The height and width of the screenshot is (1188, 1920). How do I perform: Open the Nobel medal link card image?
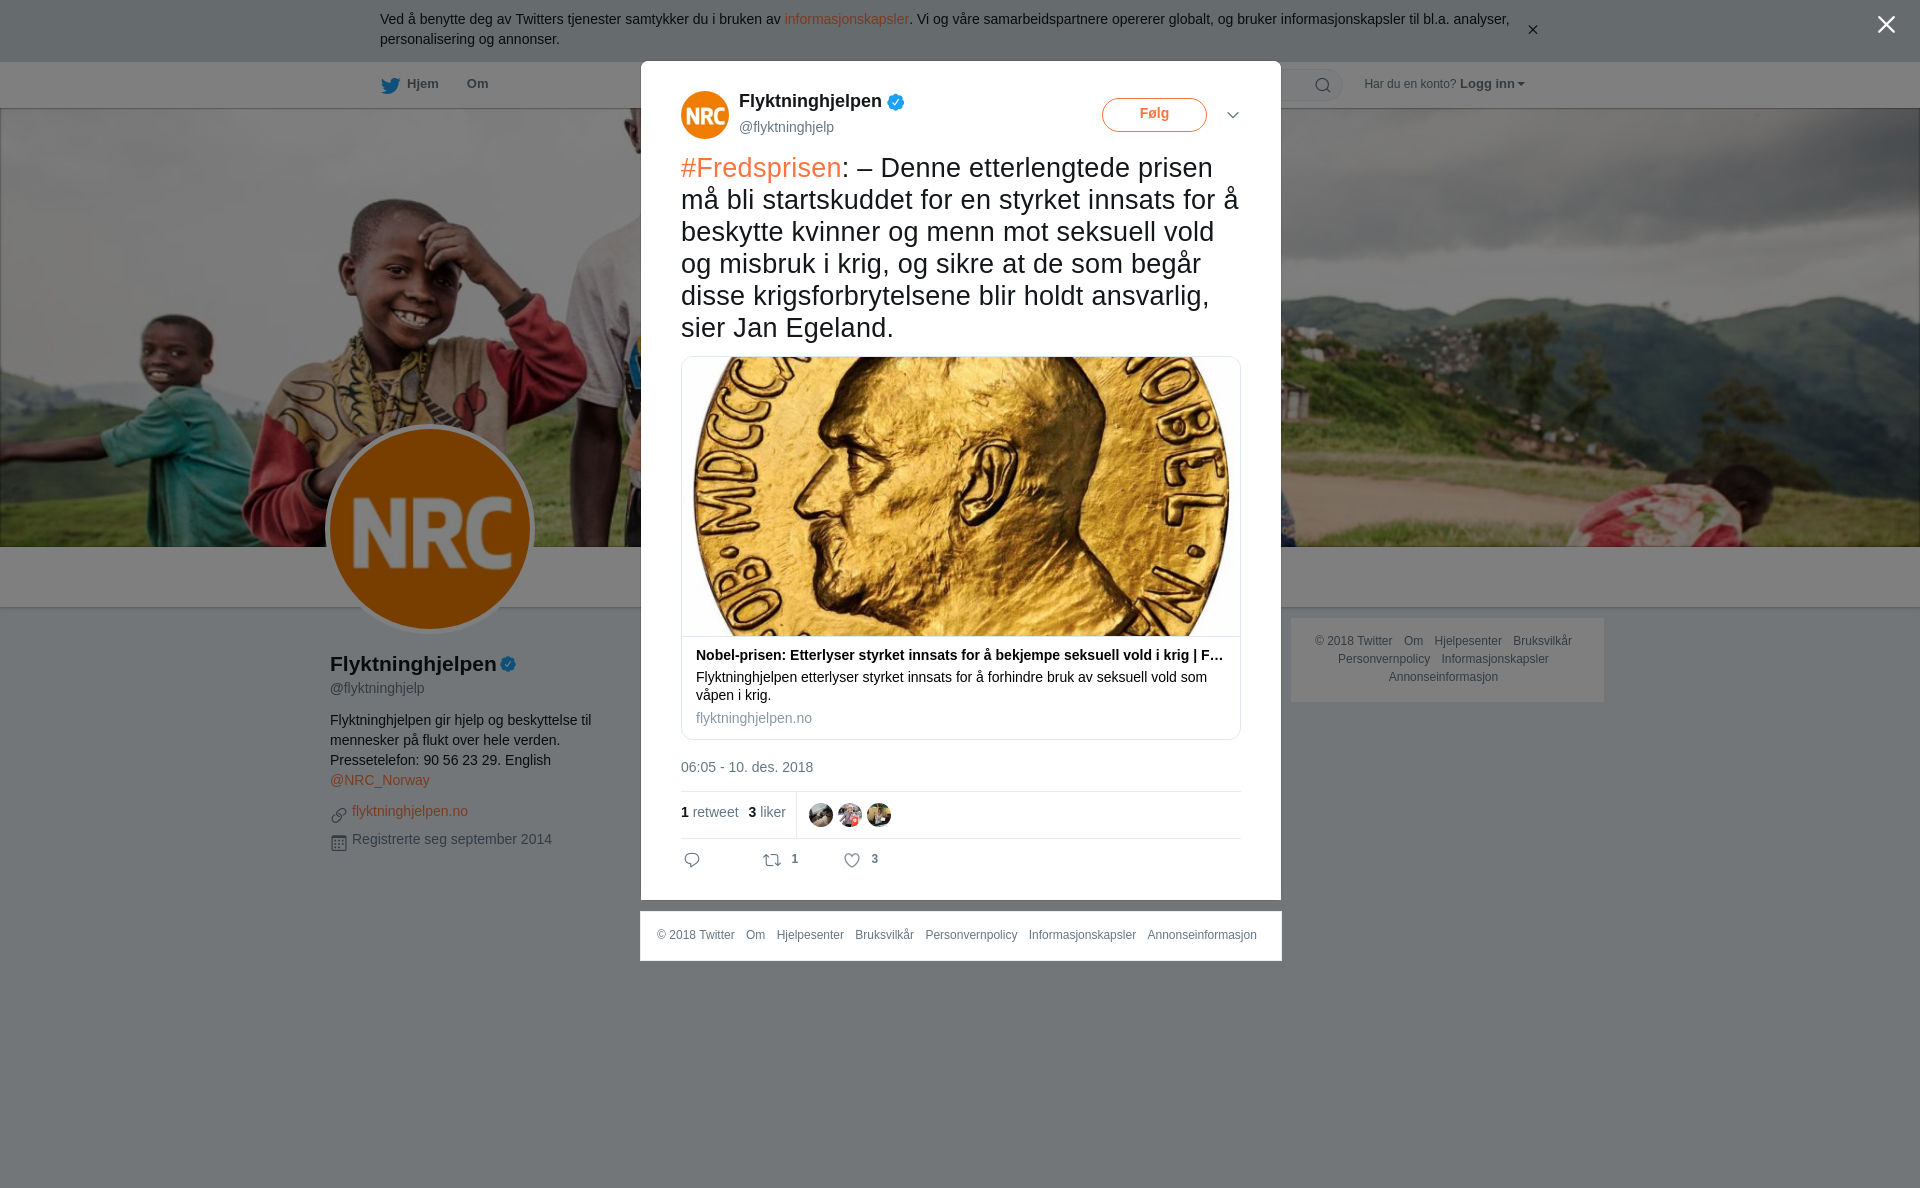961,496
